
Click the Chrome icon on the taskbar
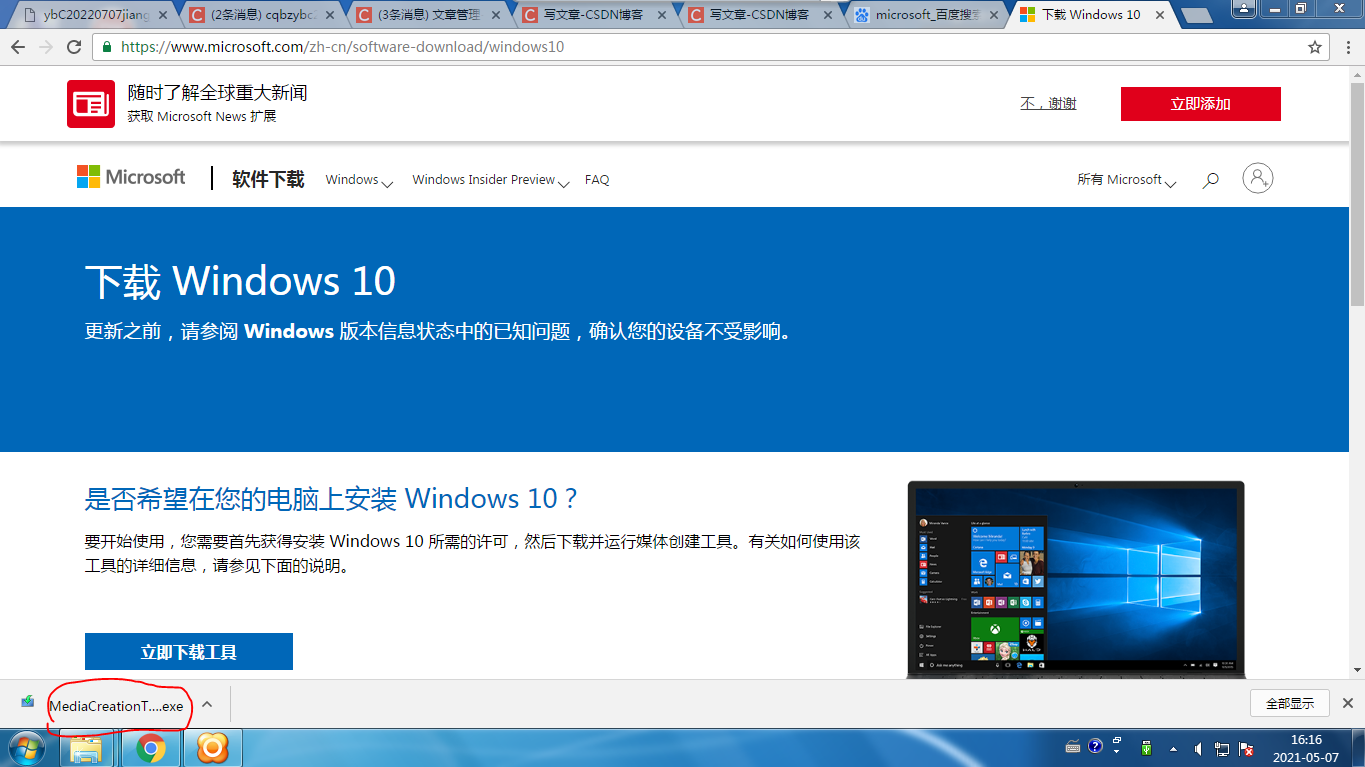tap(151, 748)
